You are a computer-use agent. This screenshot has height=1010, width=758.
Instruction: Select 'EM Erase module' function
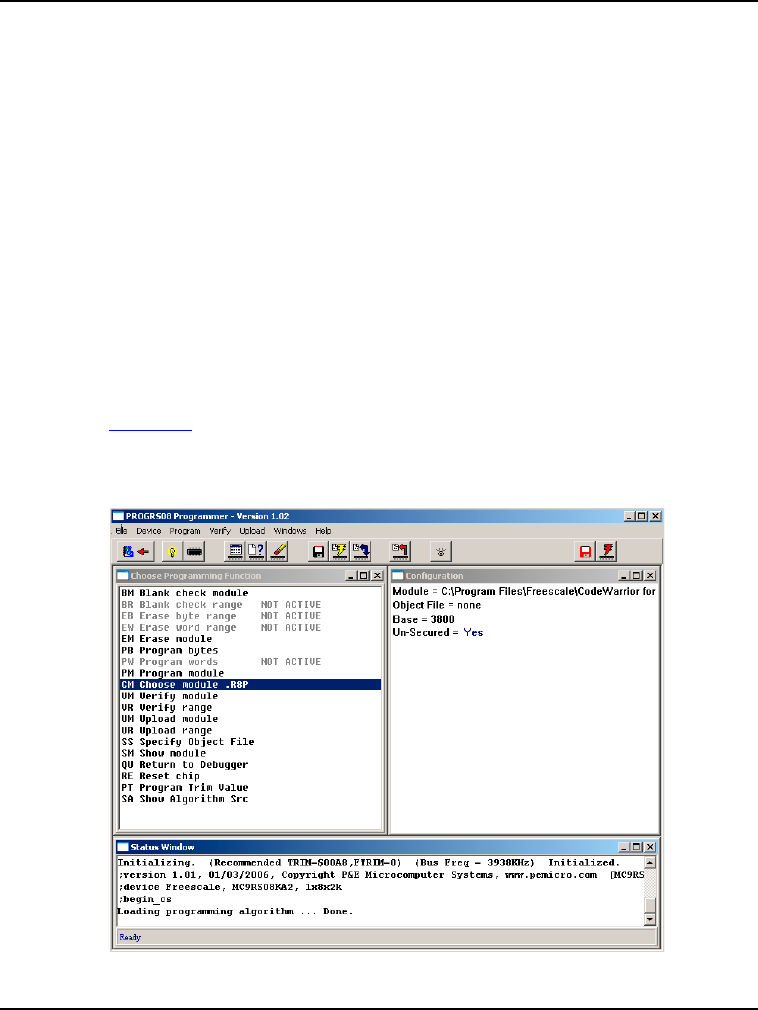[x=251, y=639]
